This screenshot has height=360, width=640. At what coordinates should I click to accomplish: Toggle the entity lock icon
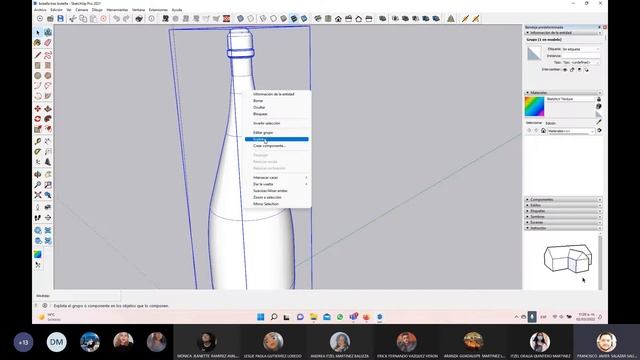click(x=572, y=70)
